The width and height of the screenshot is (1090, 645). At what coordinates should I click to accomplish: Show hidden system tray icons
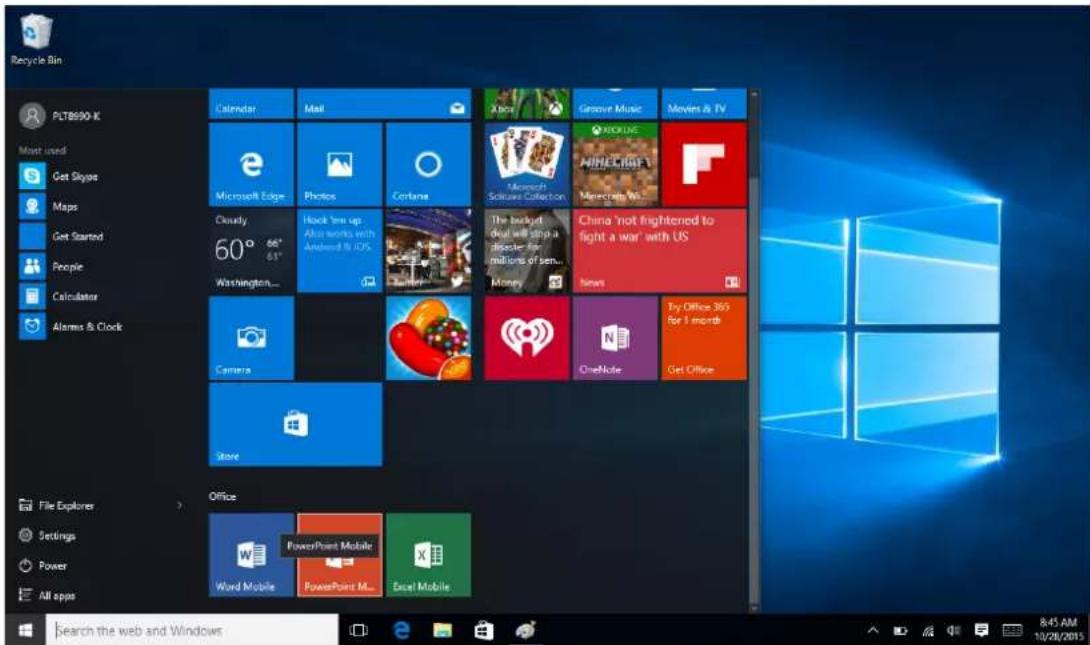pyautogui.click(x=873, y=630)
